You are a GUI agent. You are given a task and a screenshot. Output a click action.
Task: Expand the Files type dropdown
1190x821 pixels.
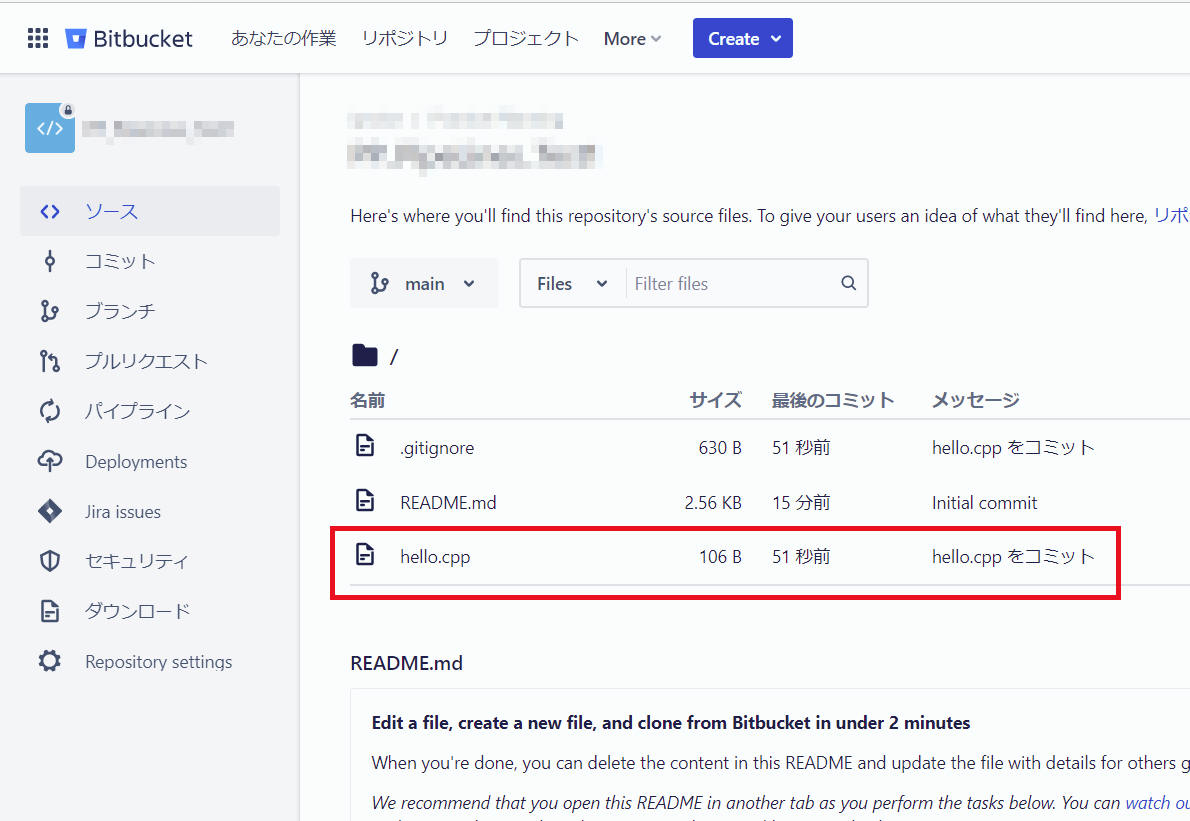572,284
